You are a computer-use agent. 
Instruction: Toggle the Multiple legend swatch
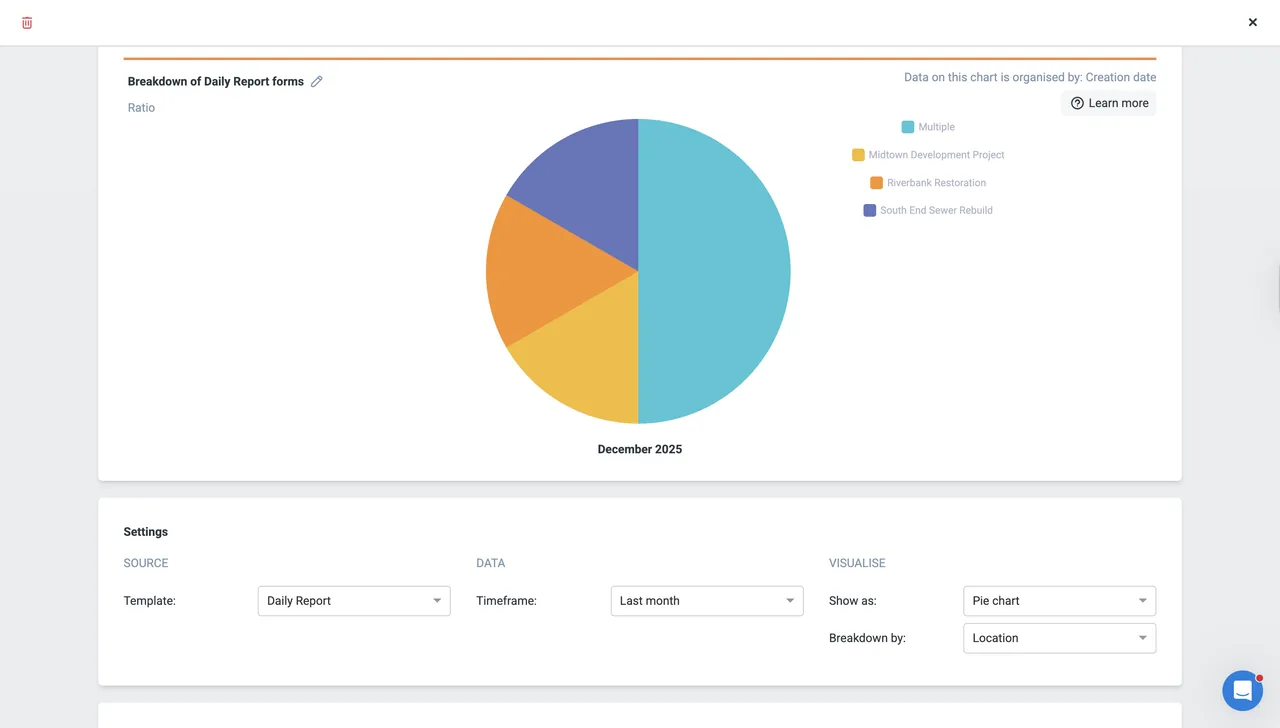click(x=908, y=127)
